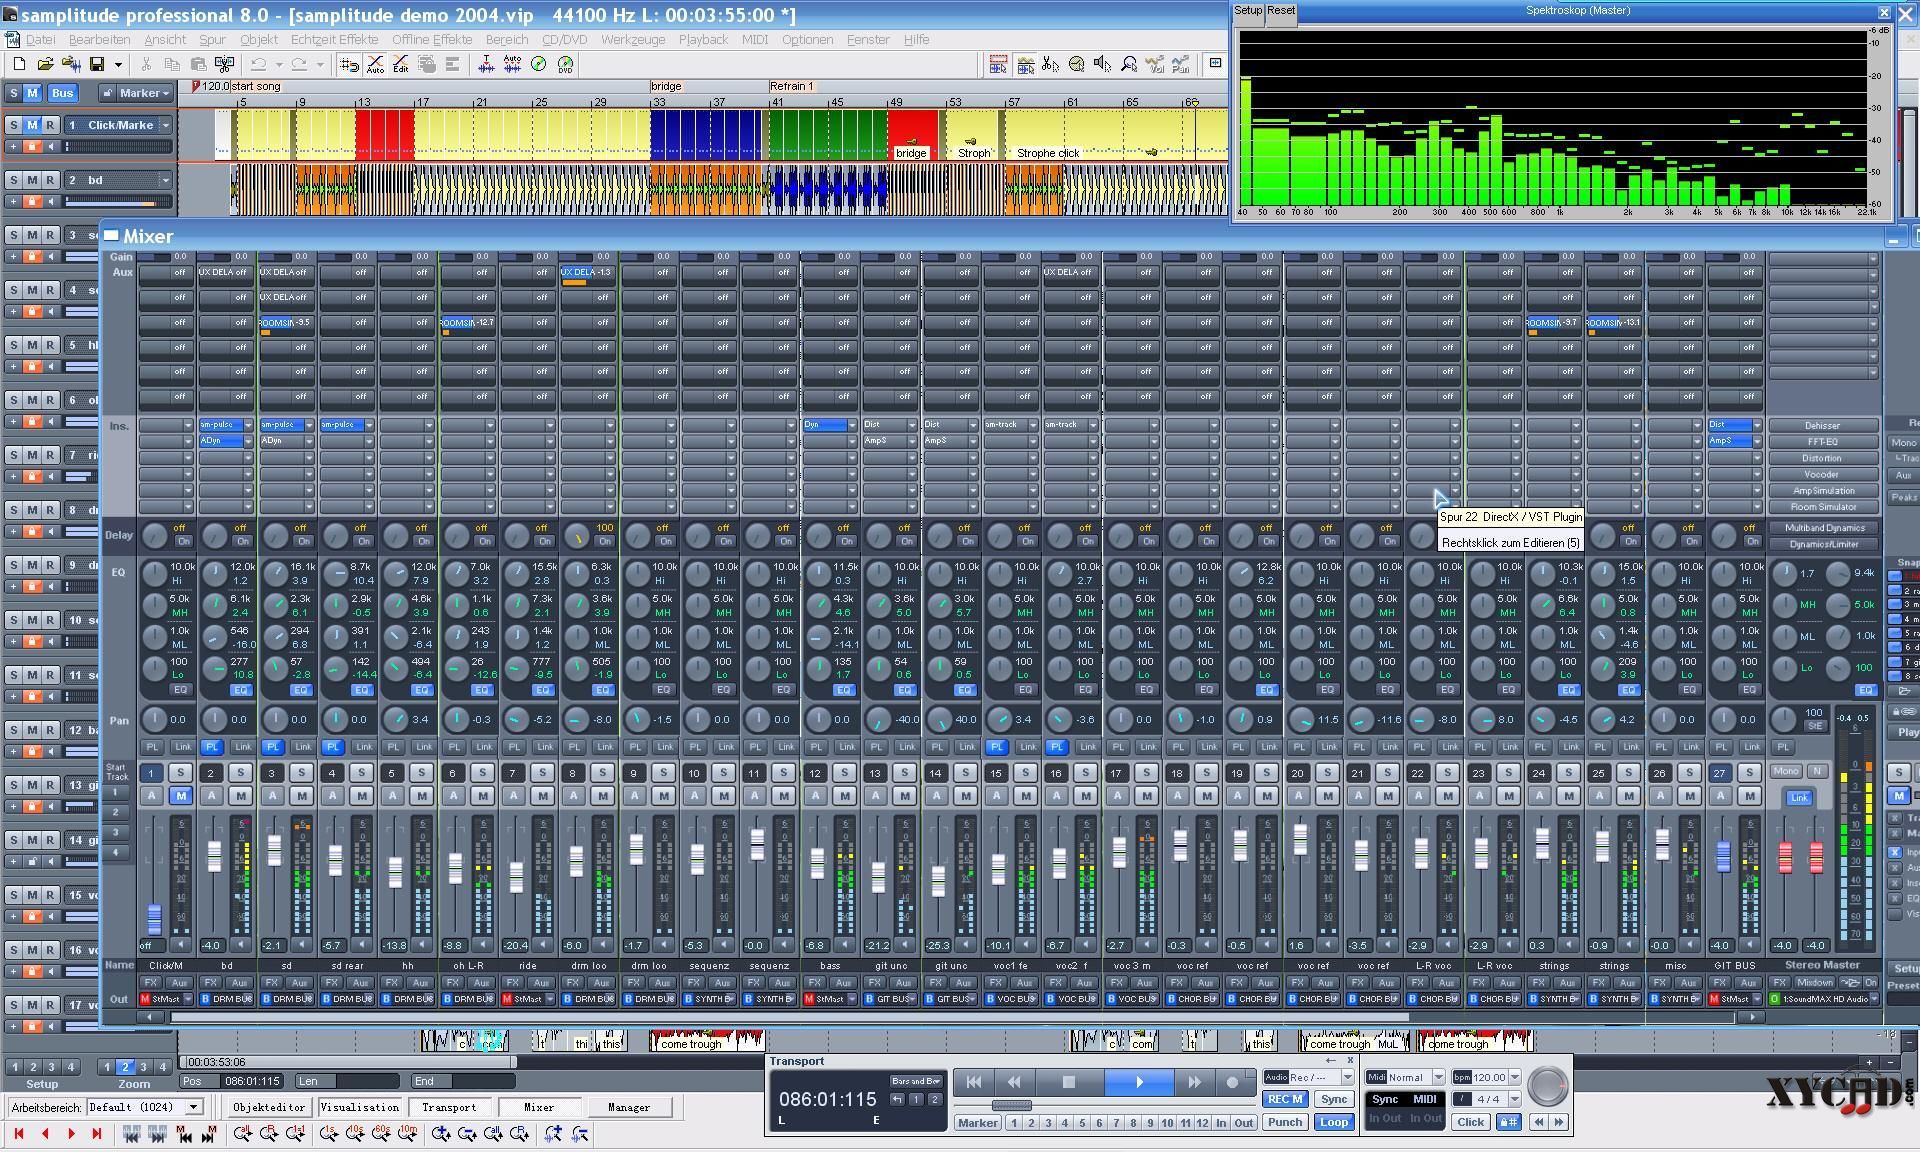Open the Bars and Beats display dropdown
Viewport: 1920px width, 1152px height.
tap(917, 1081)
